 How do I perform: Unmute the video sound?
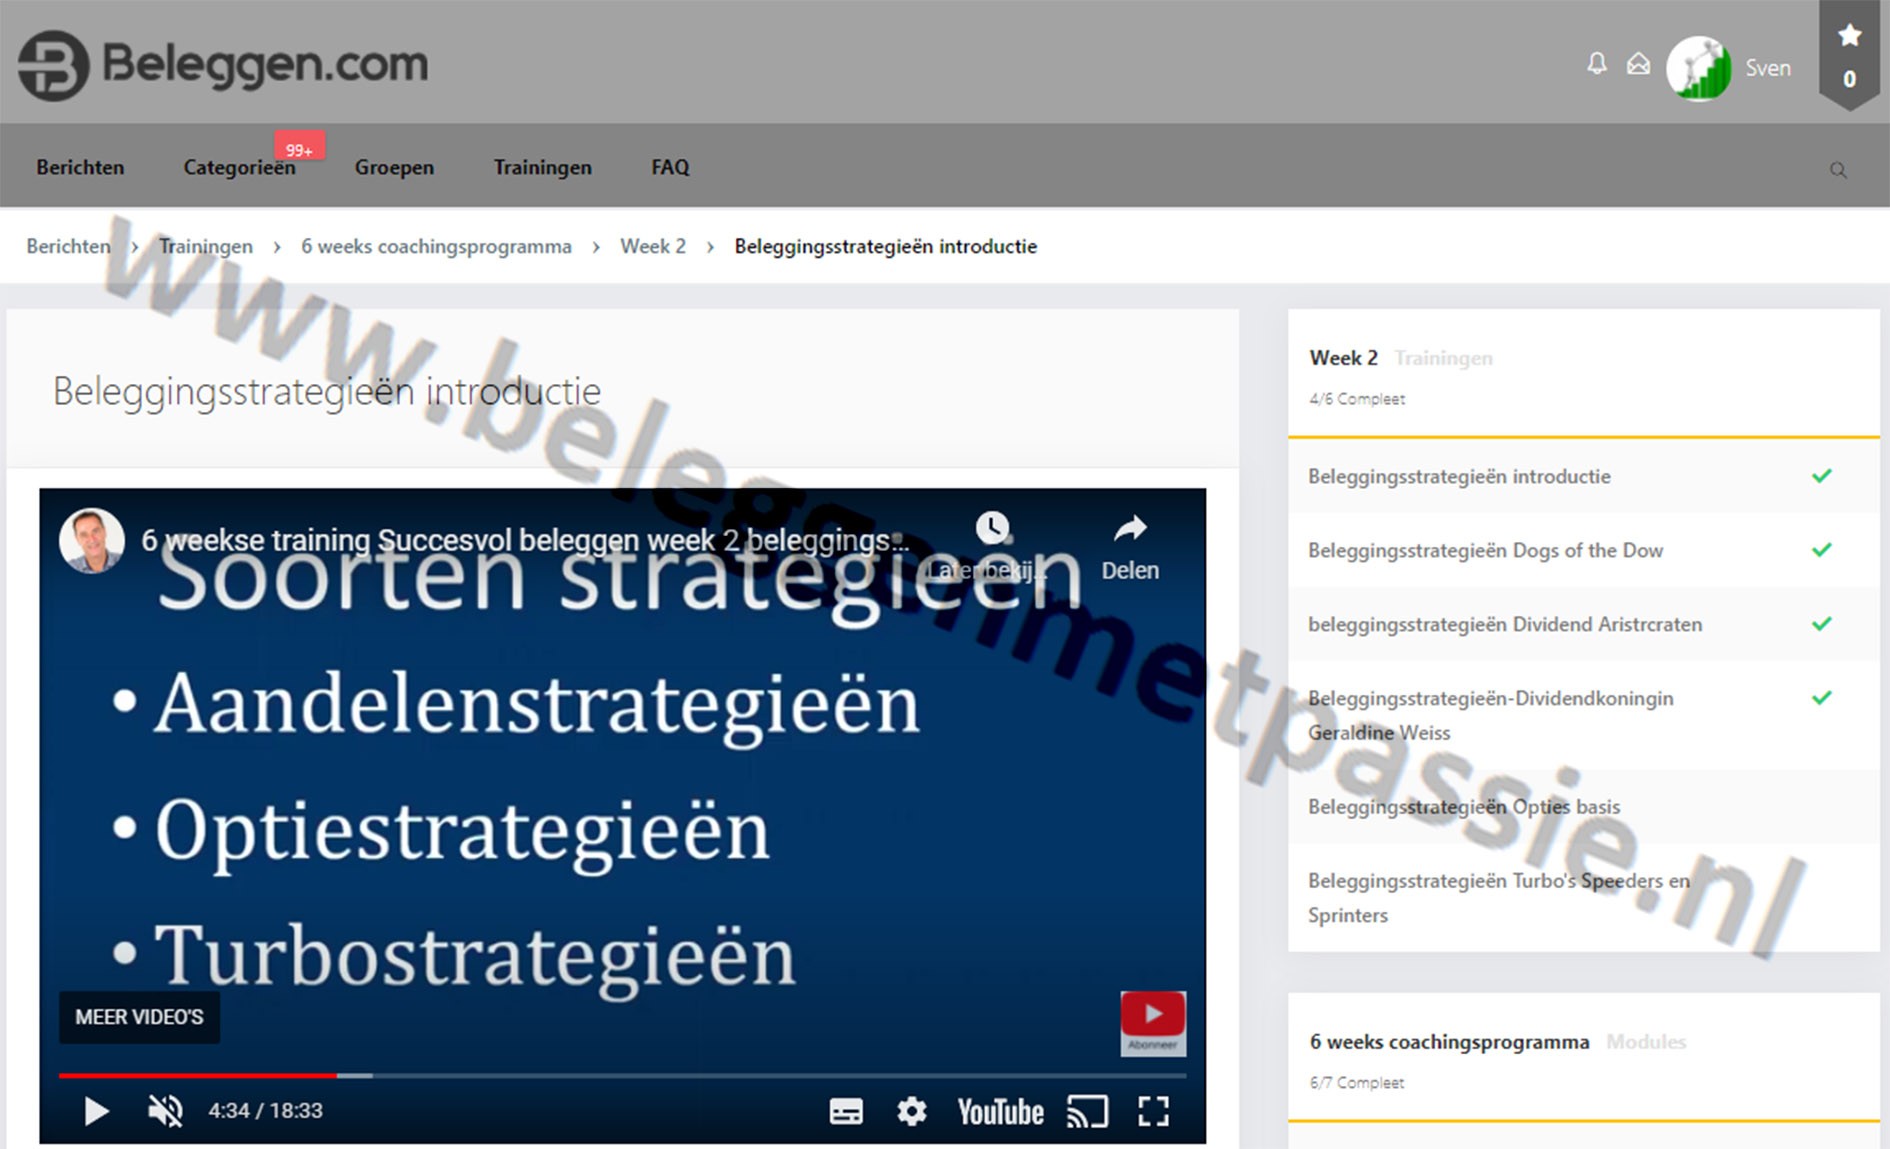[165, 1111]
